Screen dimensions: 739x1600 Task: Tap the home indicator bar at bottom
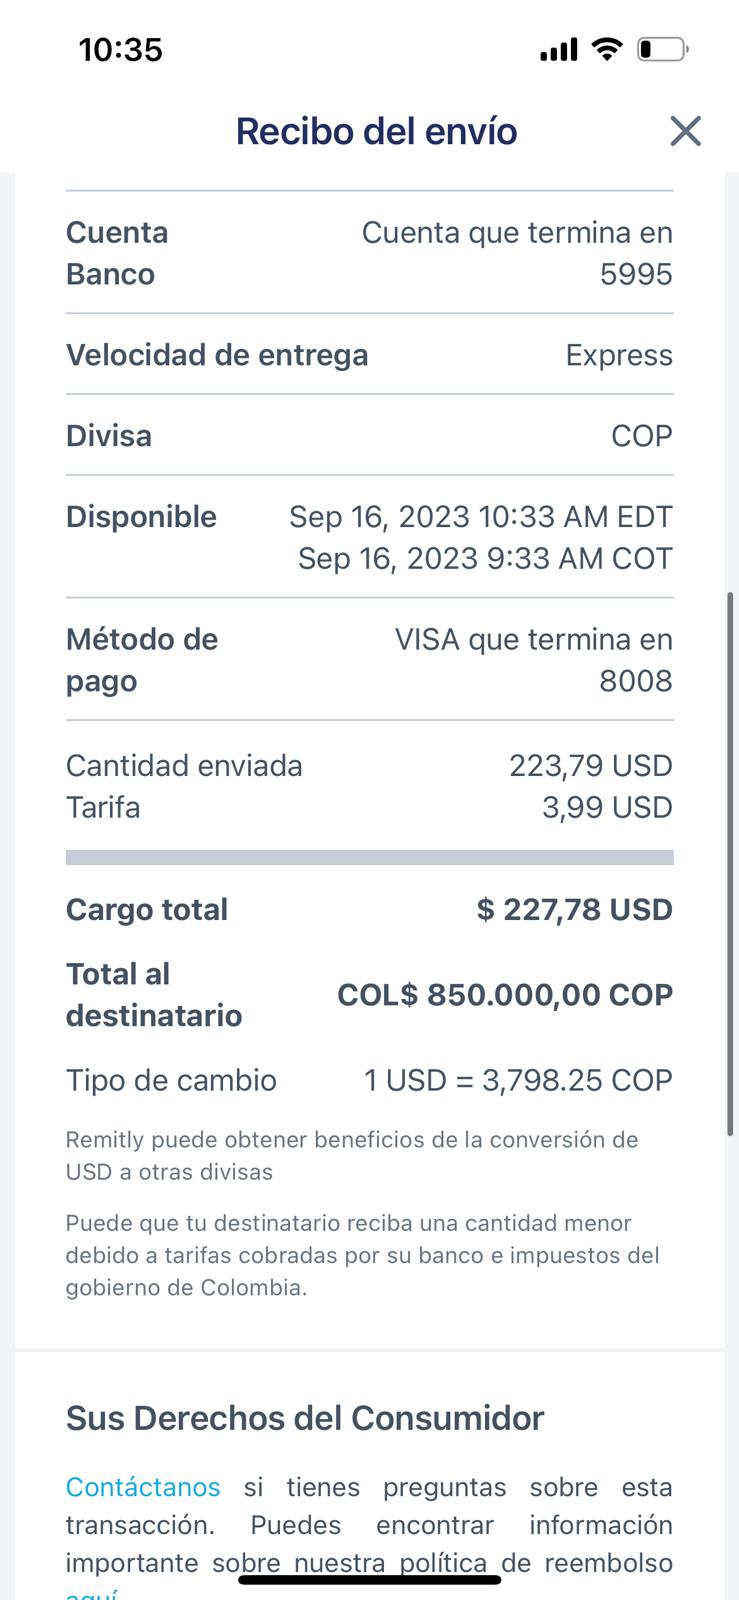coord(370,1580)
